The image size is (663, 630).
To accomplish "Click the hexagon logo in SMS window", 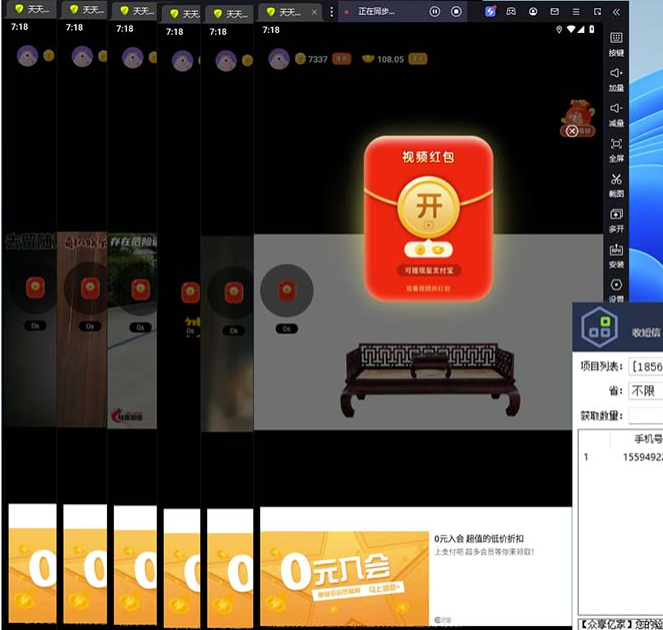I will pyautogui.click(x=600, y=327).
